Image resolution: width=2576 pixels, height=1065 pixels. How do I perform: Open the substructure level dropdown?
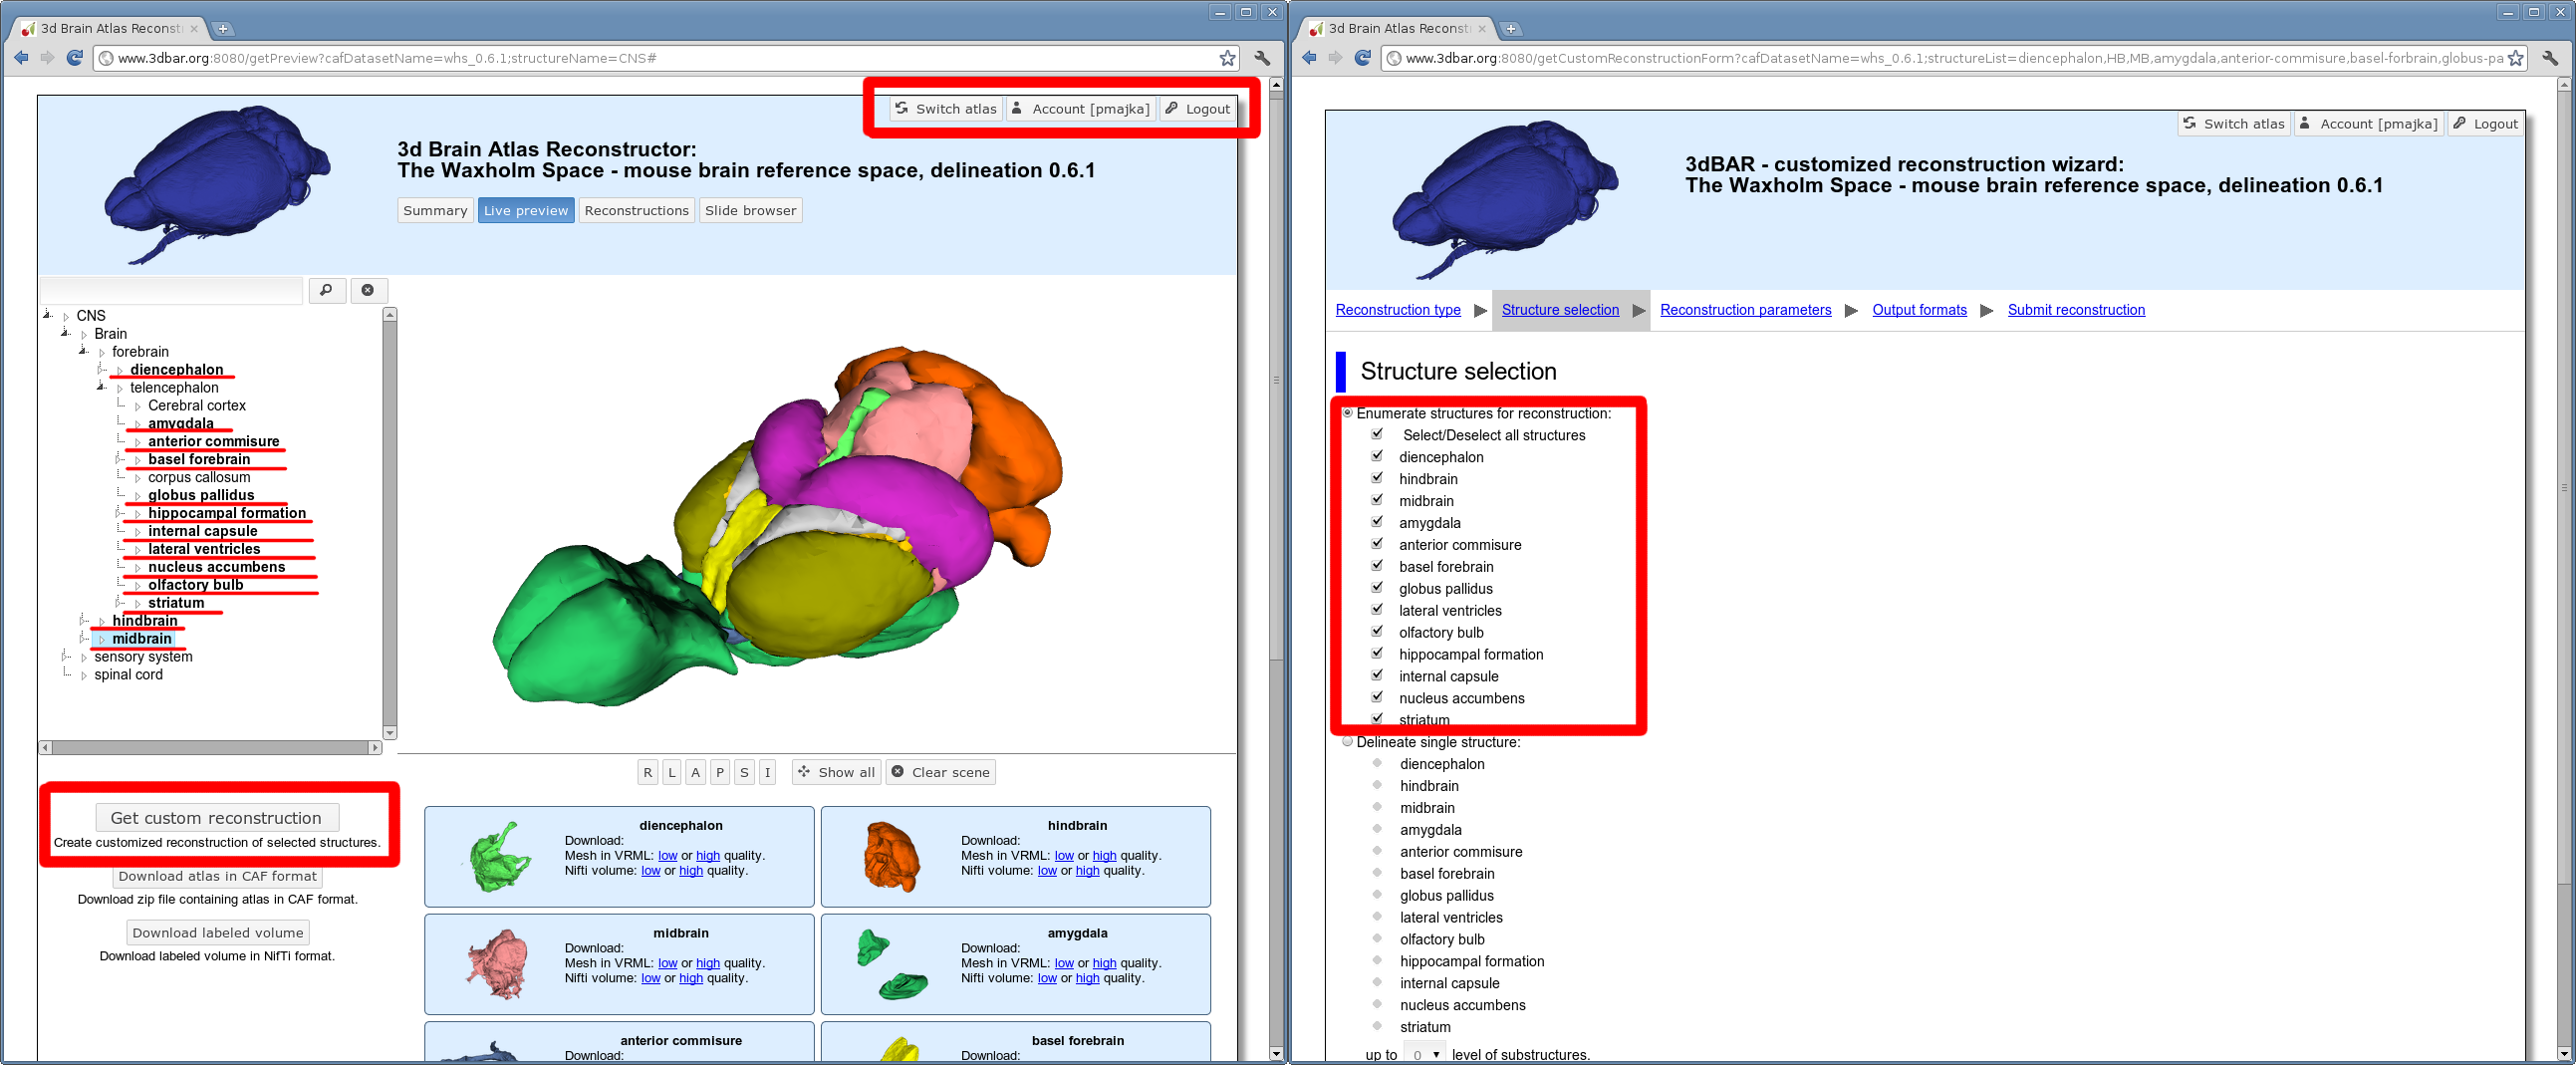(x=1423, y=1054)
